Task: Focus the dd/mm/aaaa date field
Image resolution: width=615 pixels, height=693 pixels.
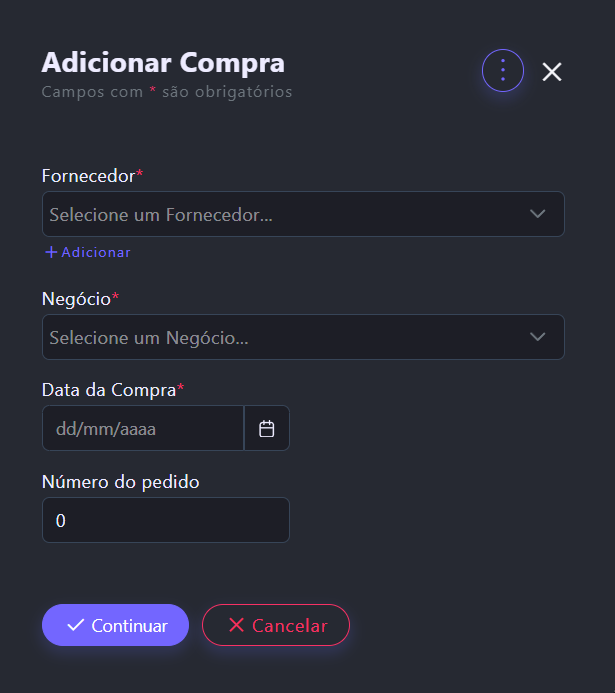Action: [142, 428]
